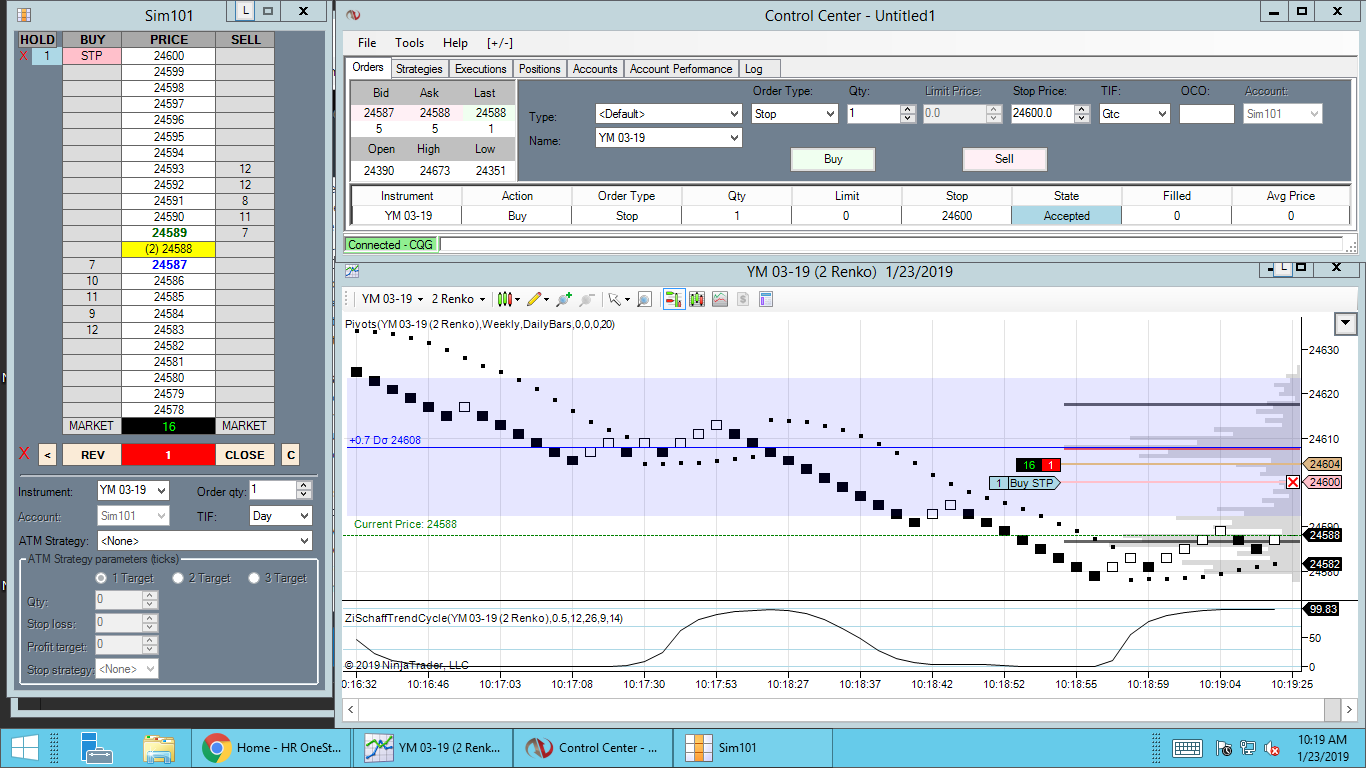Click the network tray icon

coord(1247,748)
